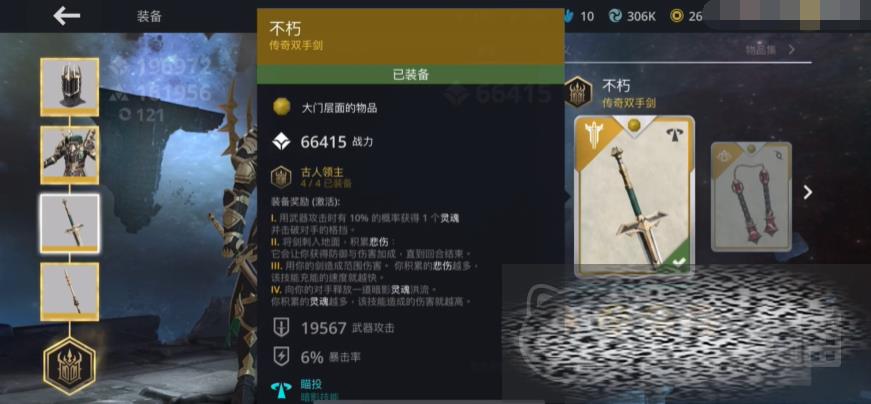The image size is (871, 404).
Task: Select the two-handed sword weapon slot
Action: point(69,223)
